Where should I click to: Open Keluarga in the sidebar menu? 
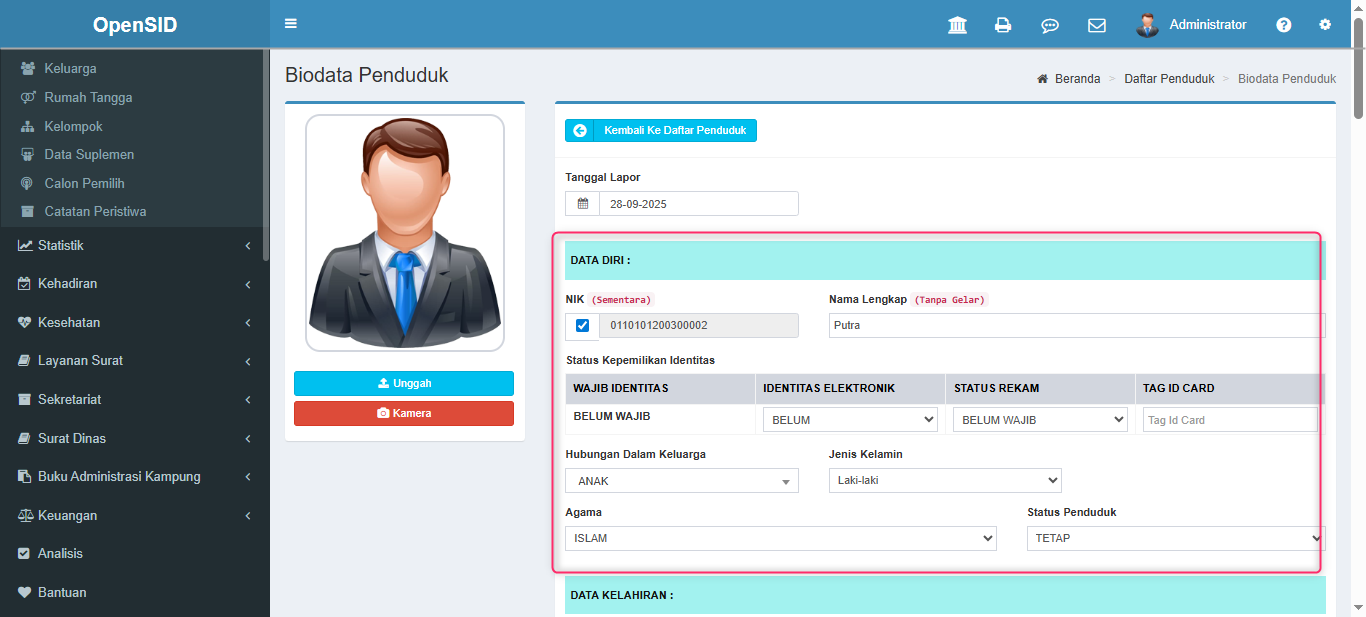(70, 69)
